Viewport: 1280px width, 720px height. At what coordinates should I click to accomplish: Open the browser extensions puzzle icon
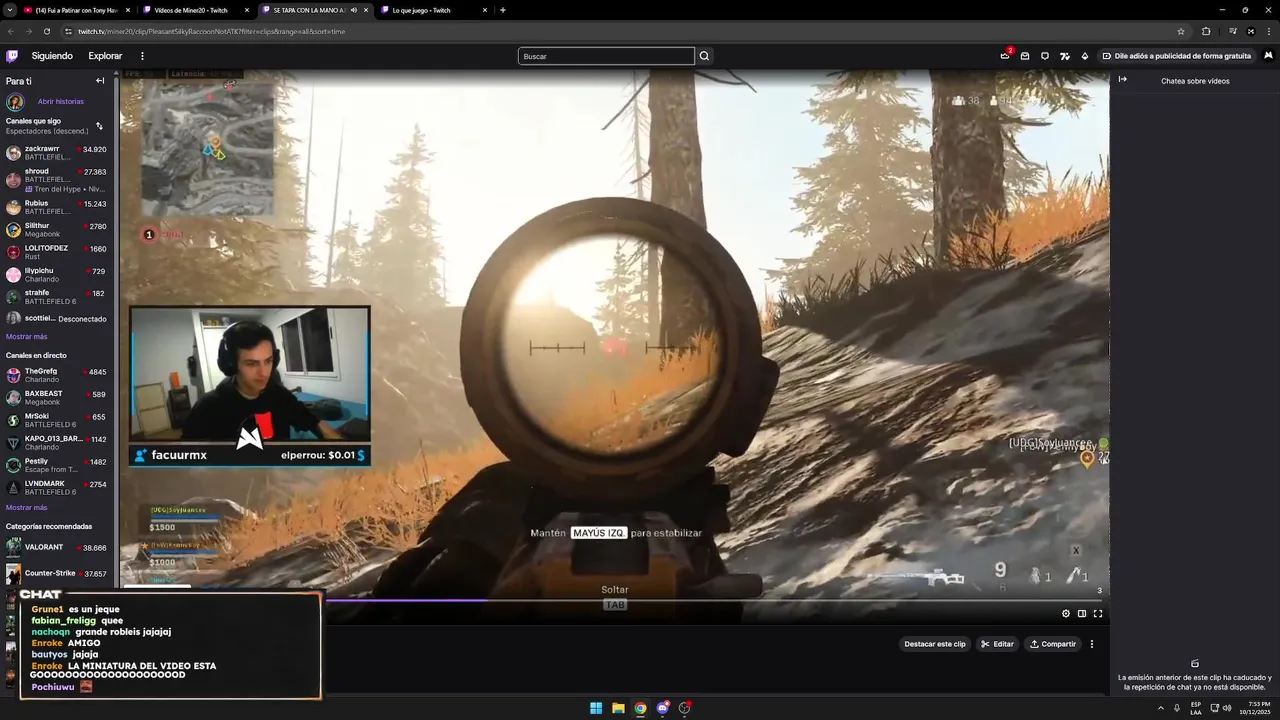1206,31
